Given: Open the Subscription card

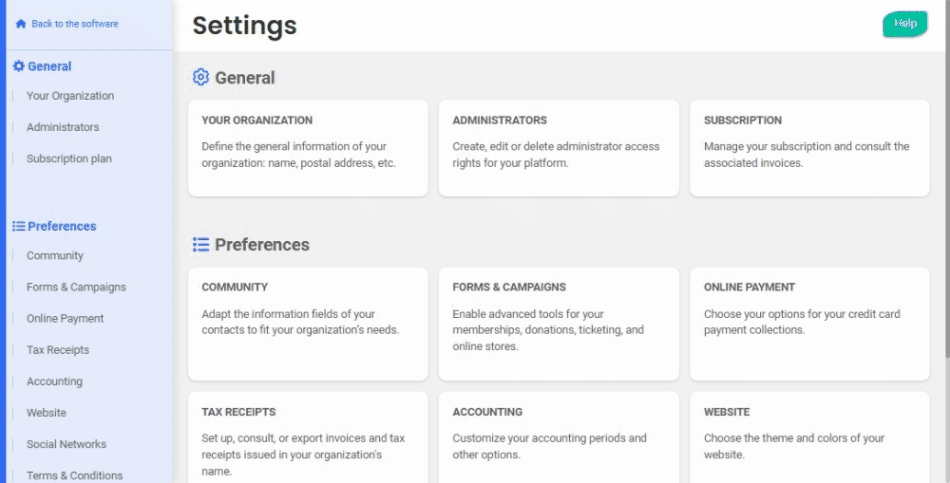Looking at the screenshot, I should (809, 148).
